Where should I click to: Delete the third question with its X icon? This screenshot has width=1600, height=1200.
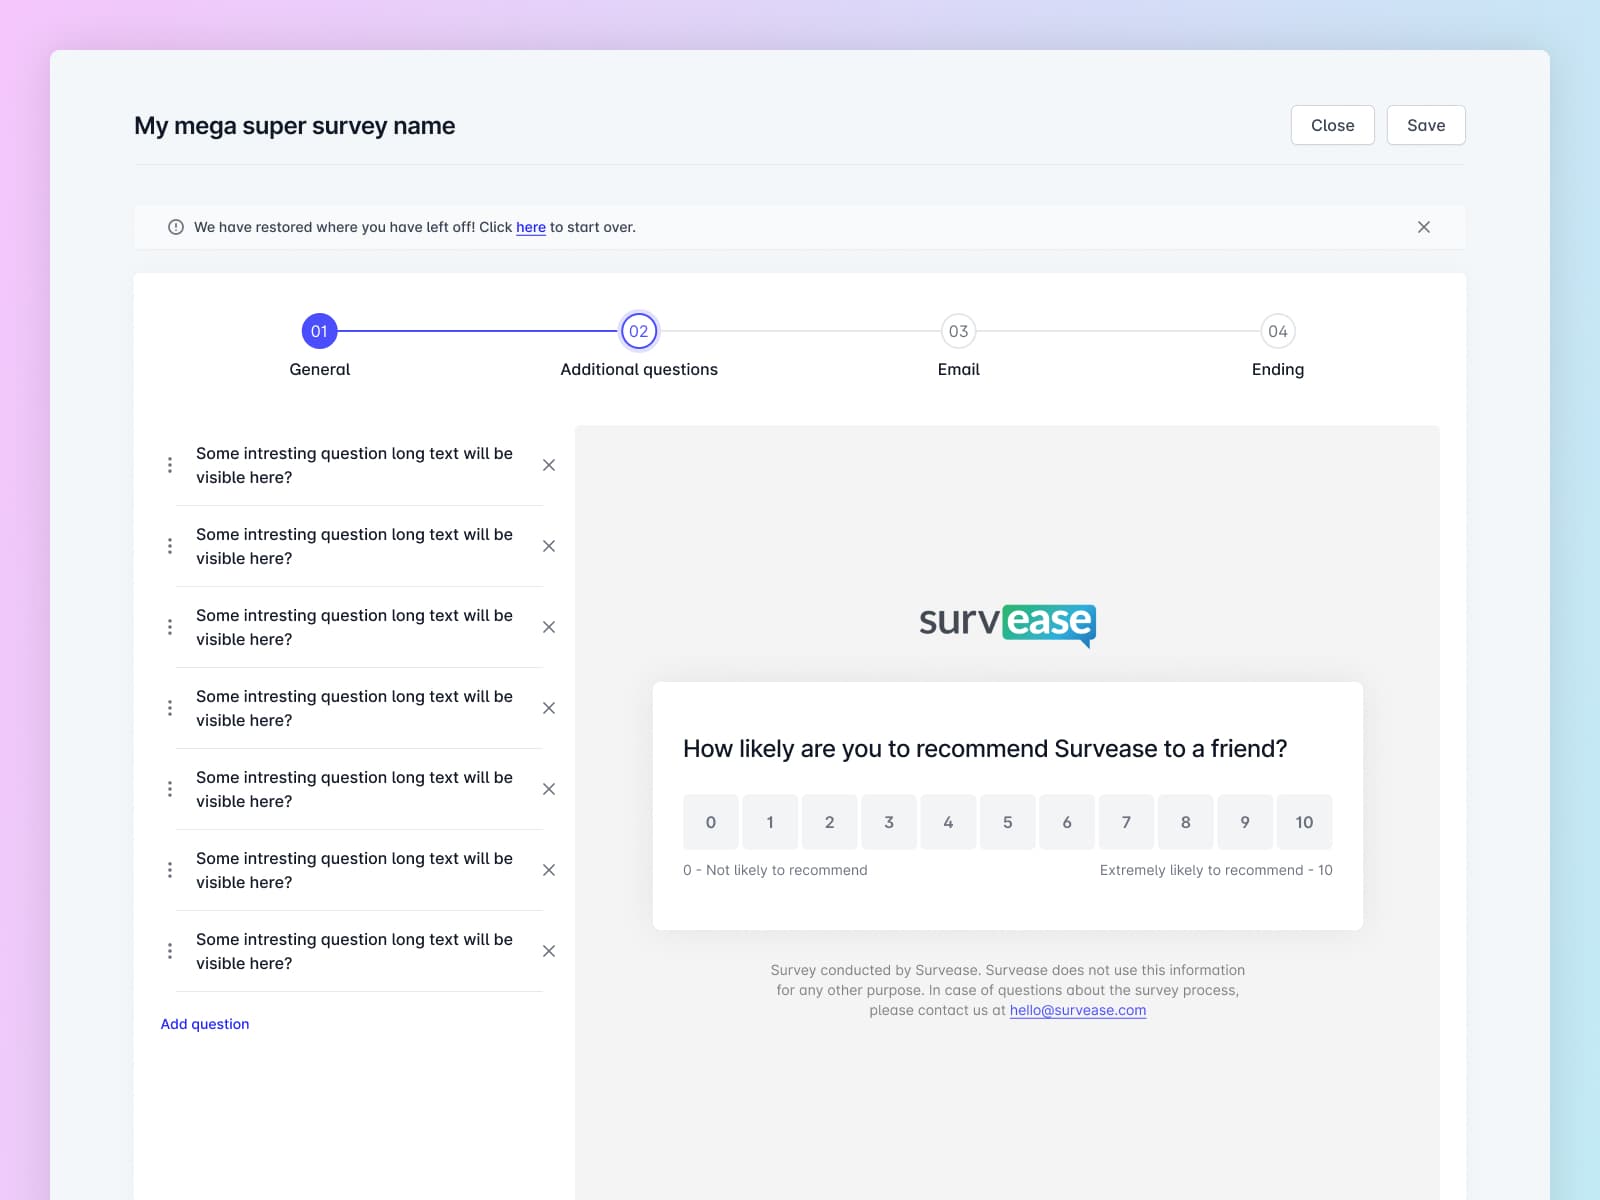point(548,627)
